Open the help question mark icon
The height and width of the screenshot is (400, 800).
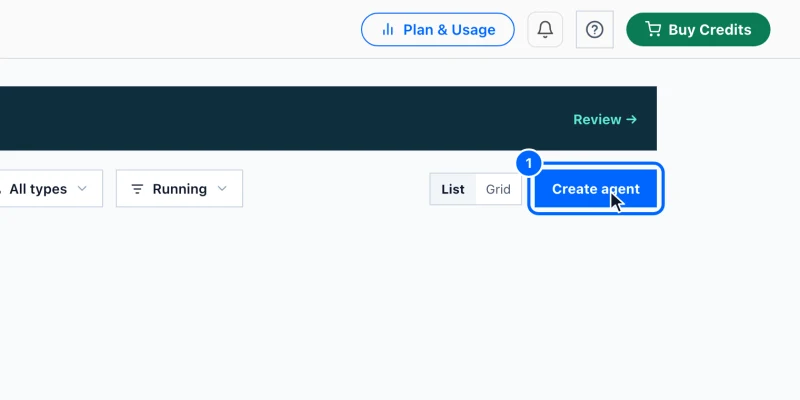click(x=594, y=30)
